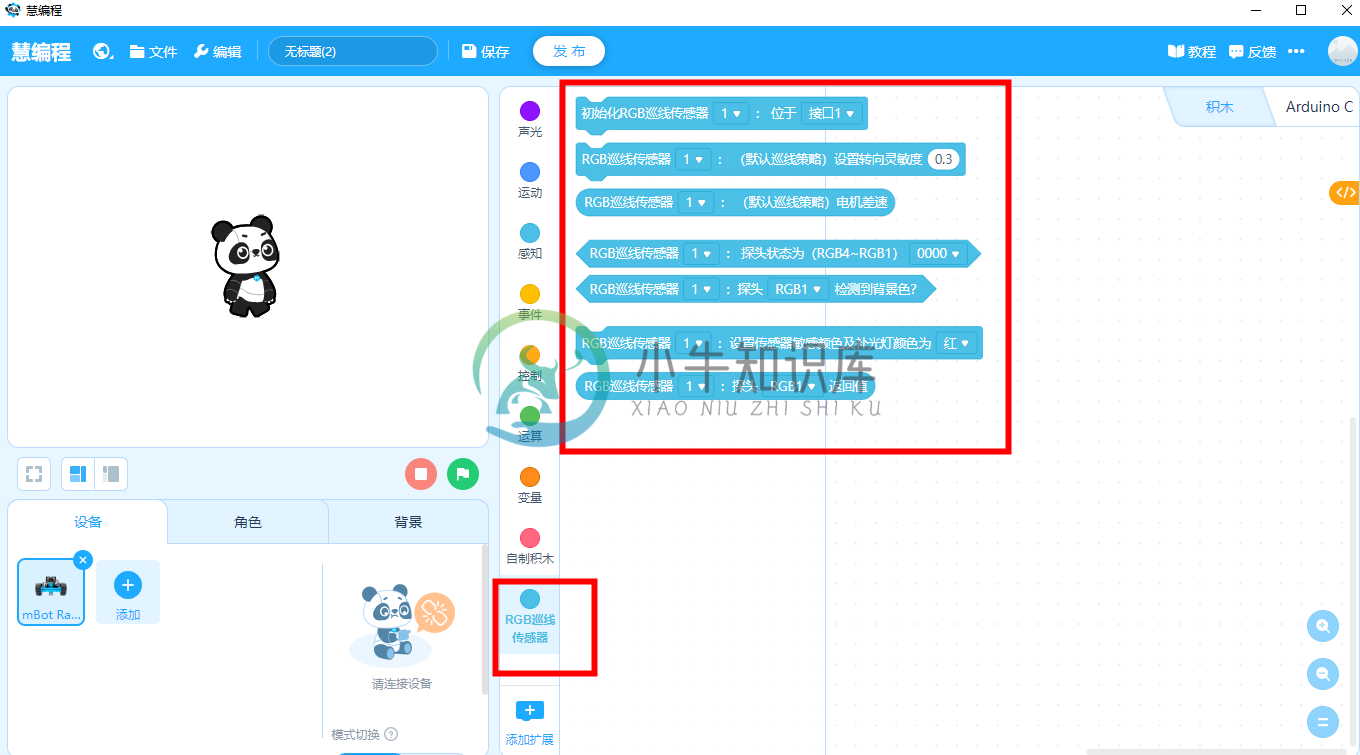This screenshot has width=1360, height=755.
Task: Select the 感知 block category
Action: pyautogui.click(x=530, y=241)
